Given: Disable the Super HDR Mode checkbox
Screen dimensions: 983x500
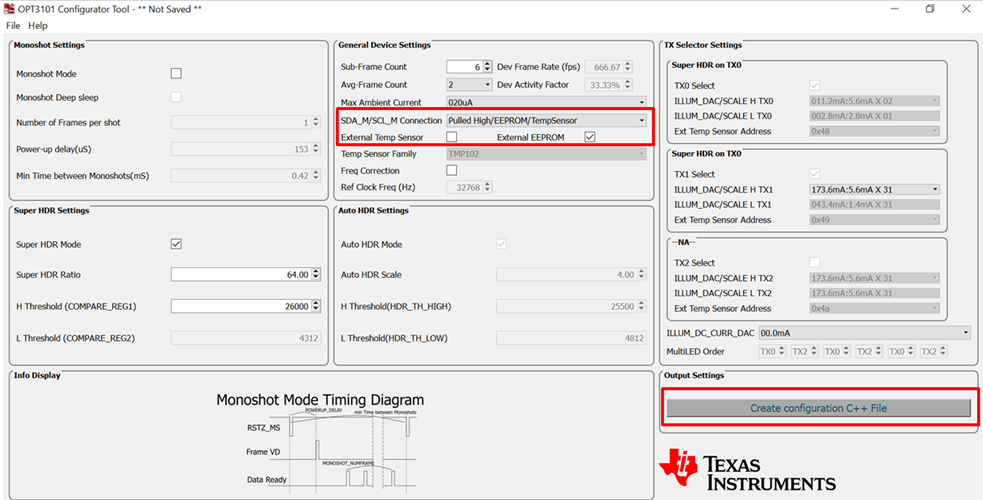Looking at the screenshot, I should tap(176, 244).
